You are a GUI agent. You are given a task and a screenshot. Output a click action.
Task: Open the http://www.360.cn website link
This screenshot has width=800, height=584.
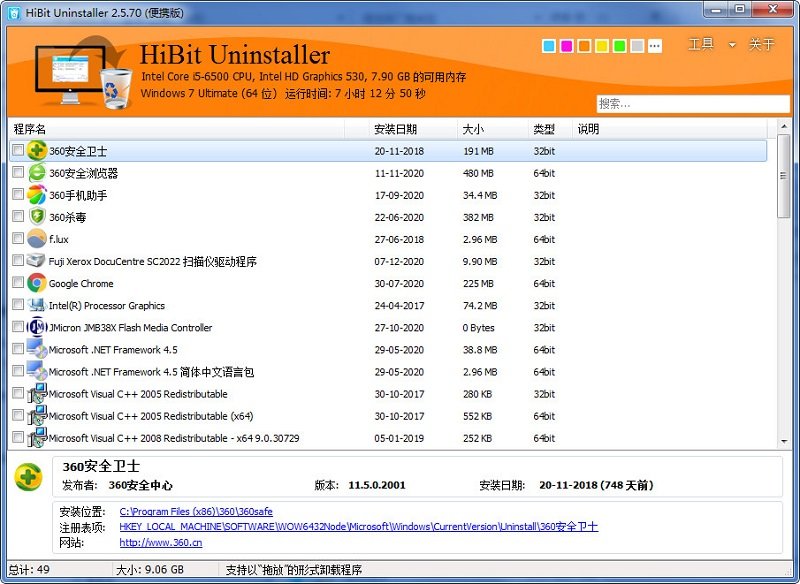coord(161,542)
